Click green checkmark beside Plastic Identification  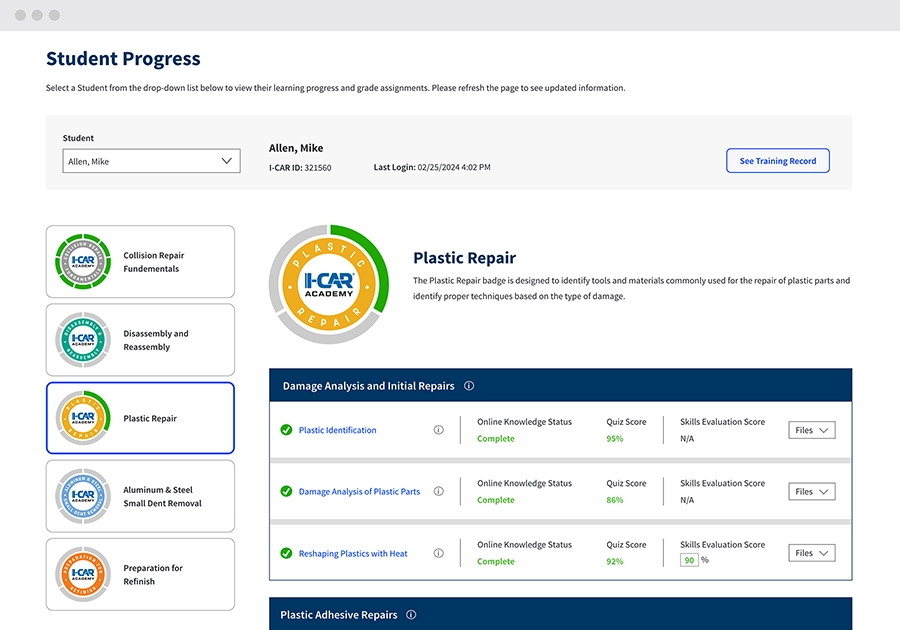pyautogui.click(x=286, y=430)
